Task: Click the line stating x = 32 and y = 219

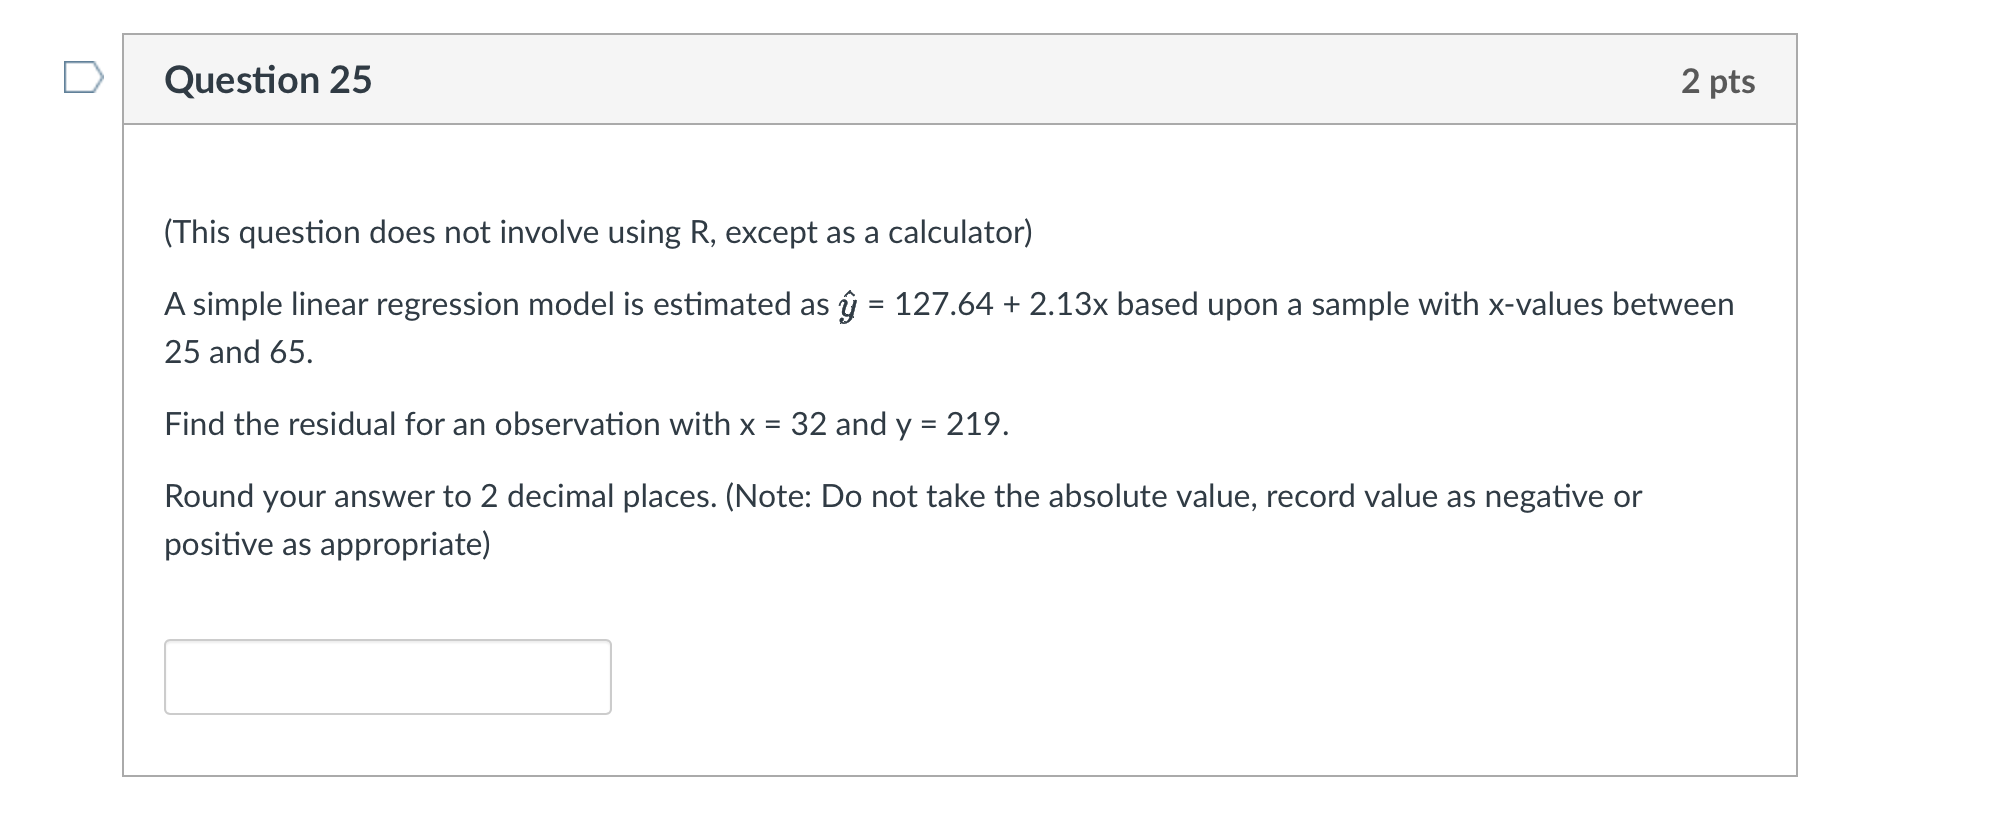Action: coord(585,424)
